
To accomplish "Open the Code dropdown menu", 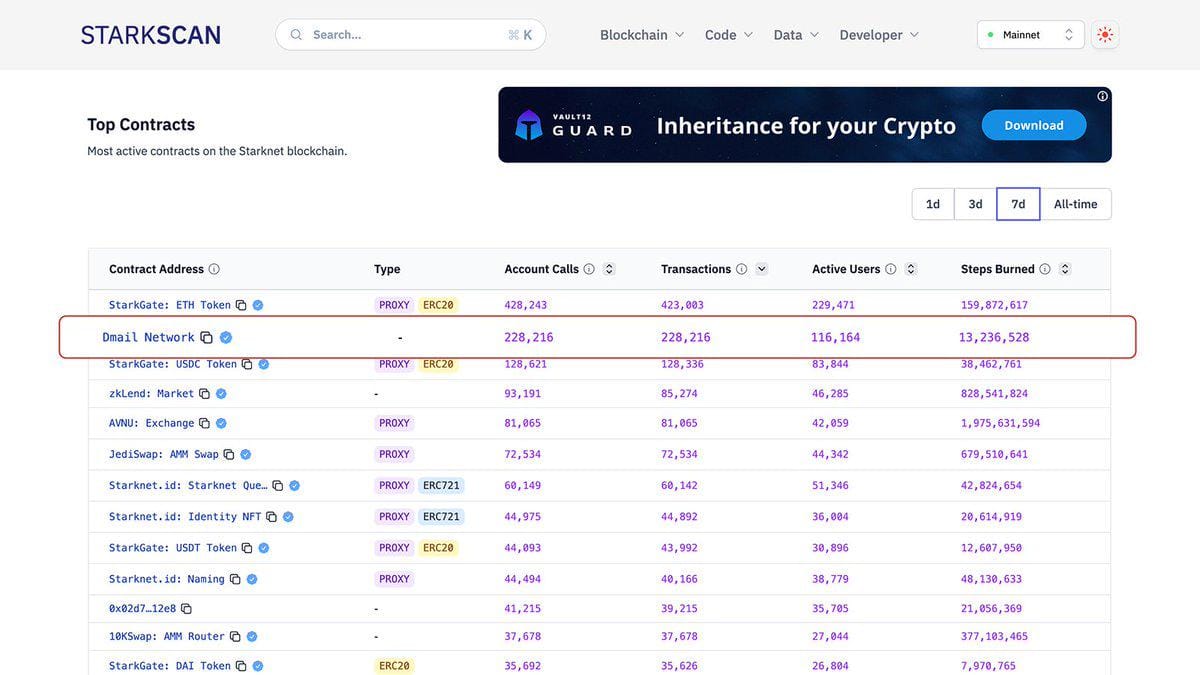I will 729,35.
